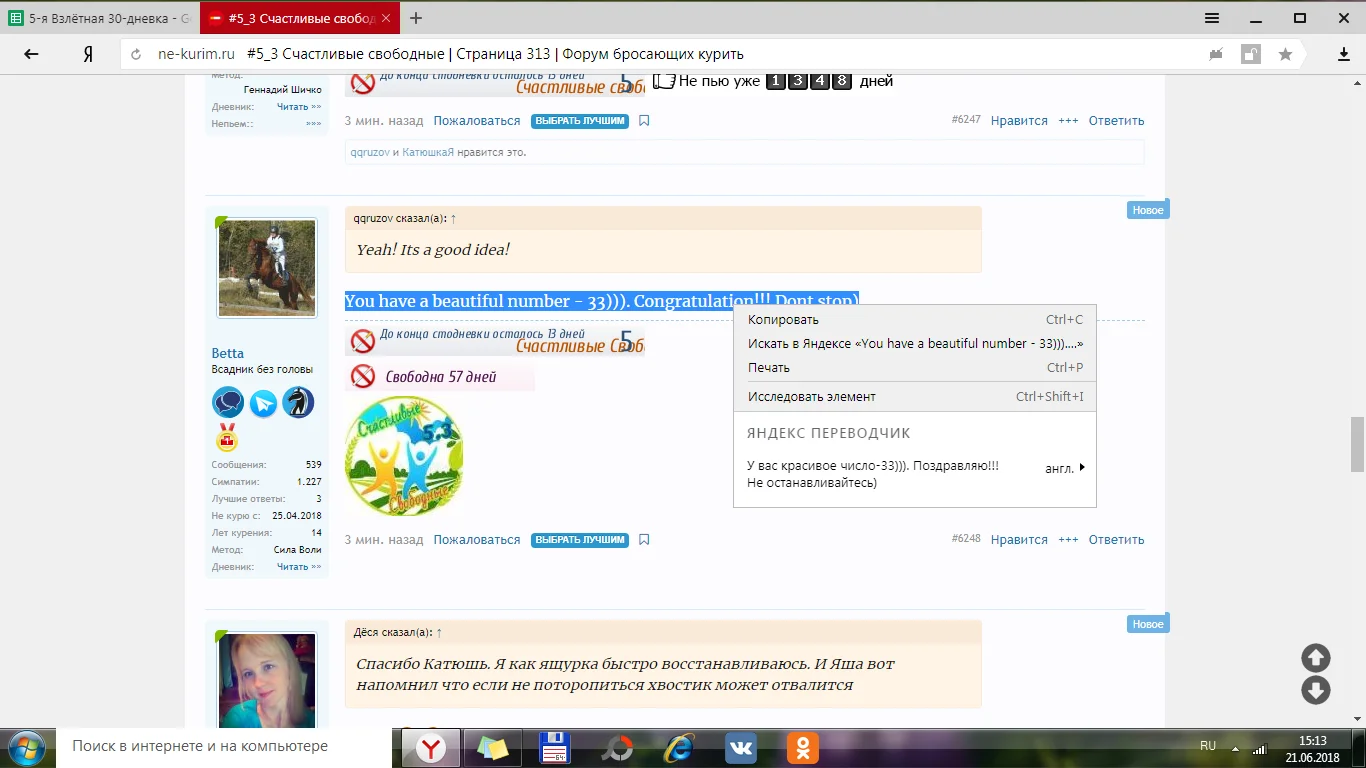Open the floppy disk app on the taskbar
This screenshot has width=1366, height=768.
(x=555, y=747)
